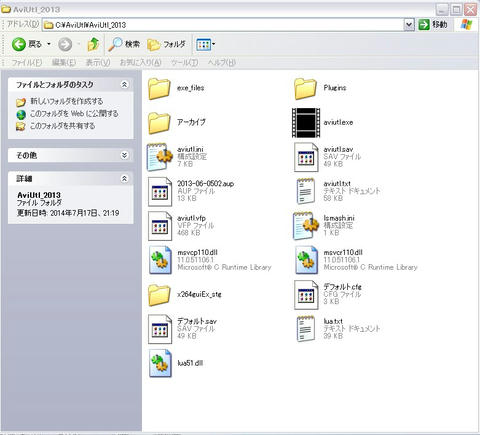Open the お気に入り(A) menu
The image size is (480, 435).
(140, 62)
